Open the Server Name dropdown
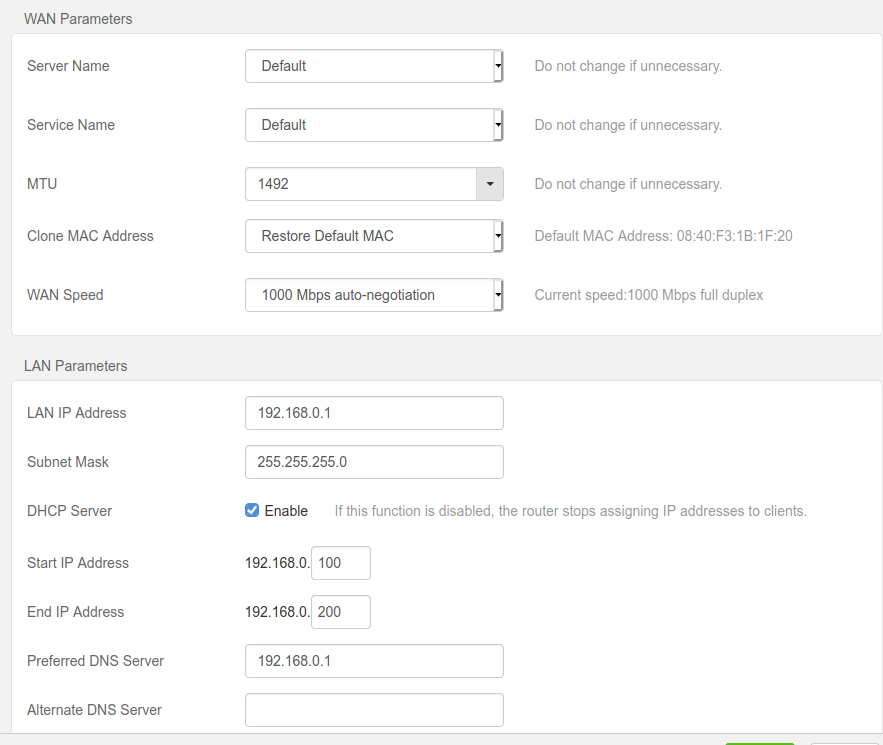This screenshot has height=745, width=883. pos(374,66)
